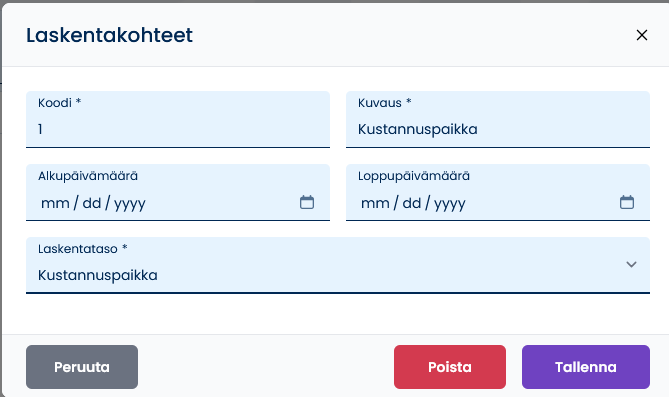Cancel with the gray Peruuta button
Screen dimensions: 669x397
coord(82,367)
